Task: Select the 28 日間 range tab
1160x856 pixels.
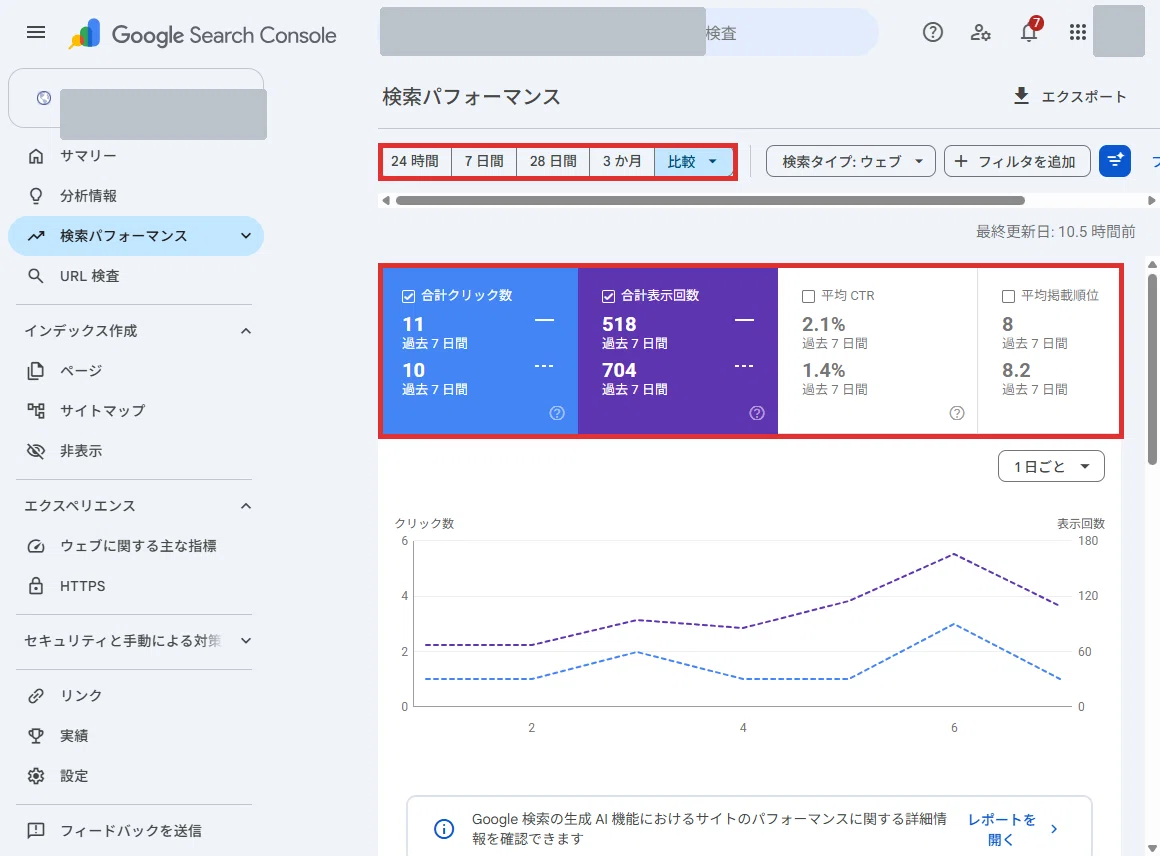Action: tap(553, 161)
